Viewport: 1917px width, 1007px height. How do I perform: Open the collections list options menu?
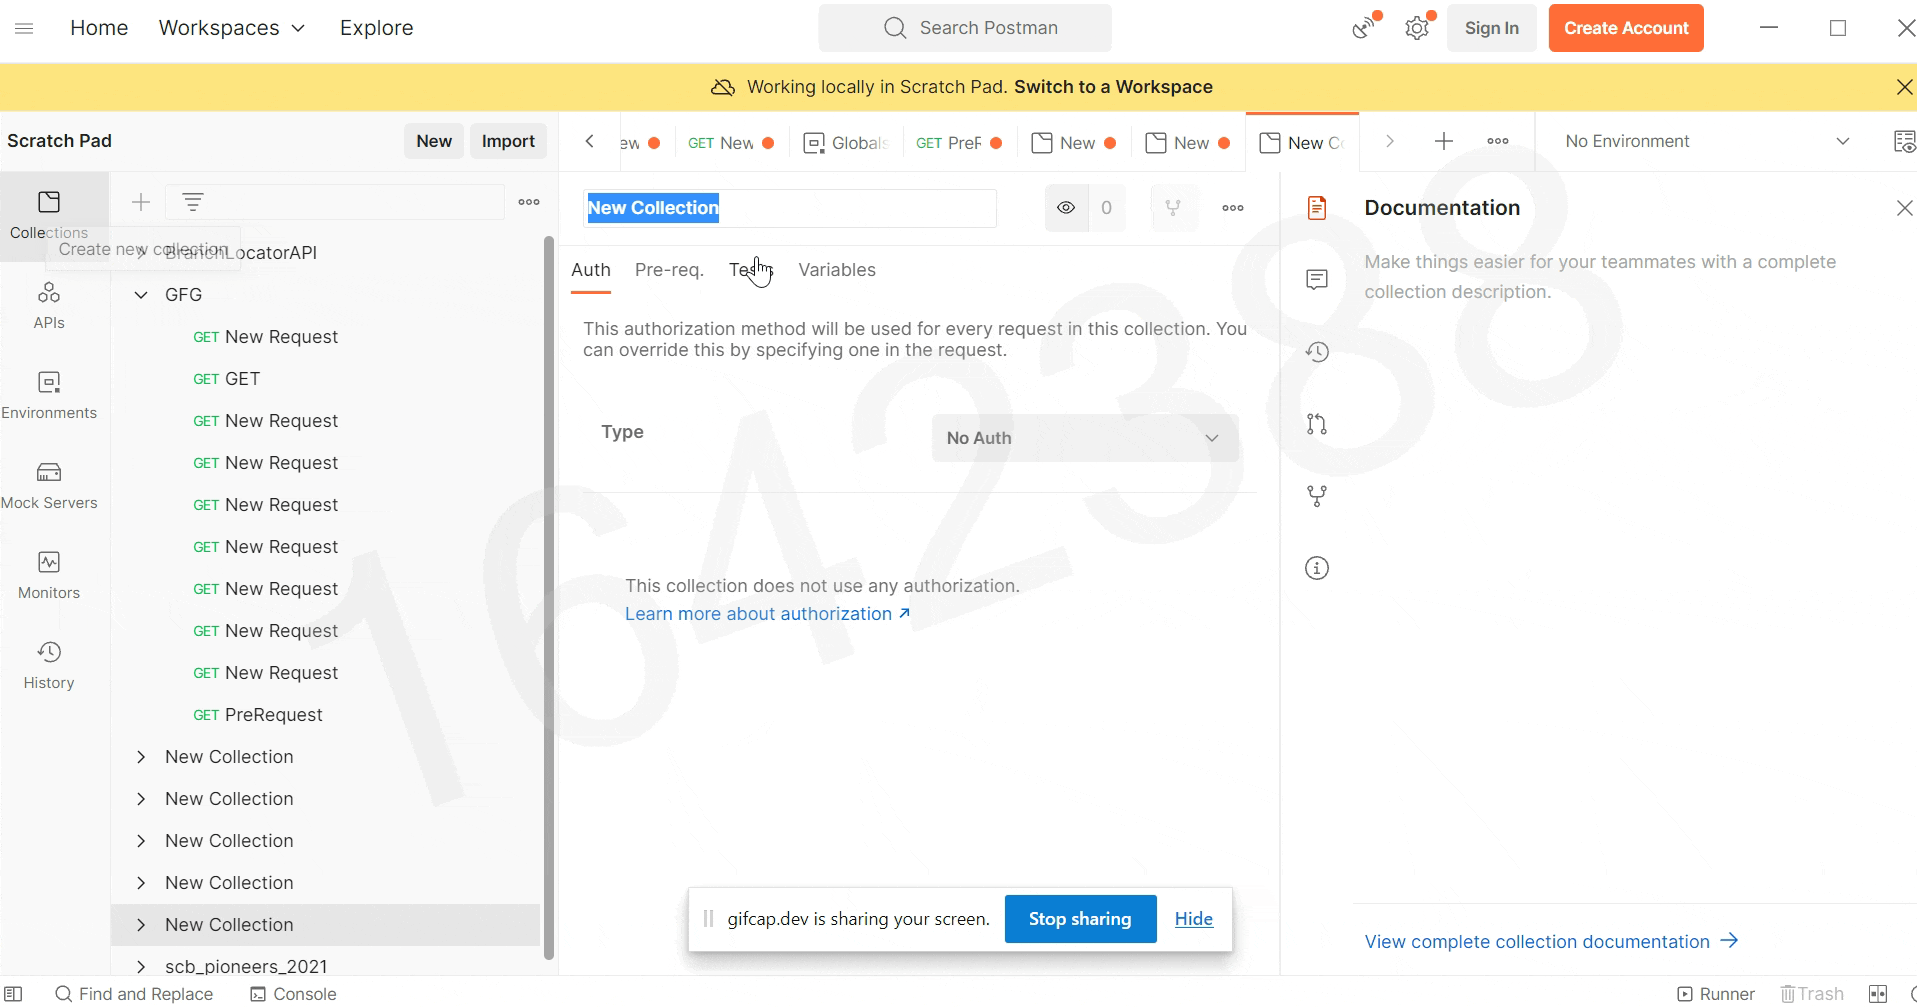click(529, 202)
